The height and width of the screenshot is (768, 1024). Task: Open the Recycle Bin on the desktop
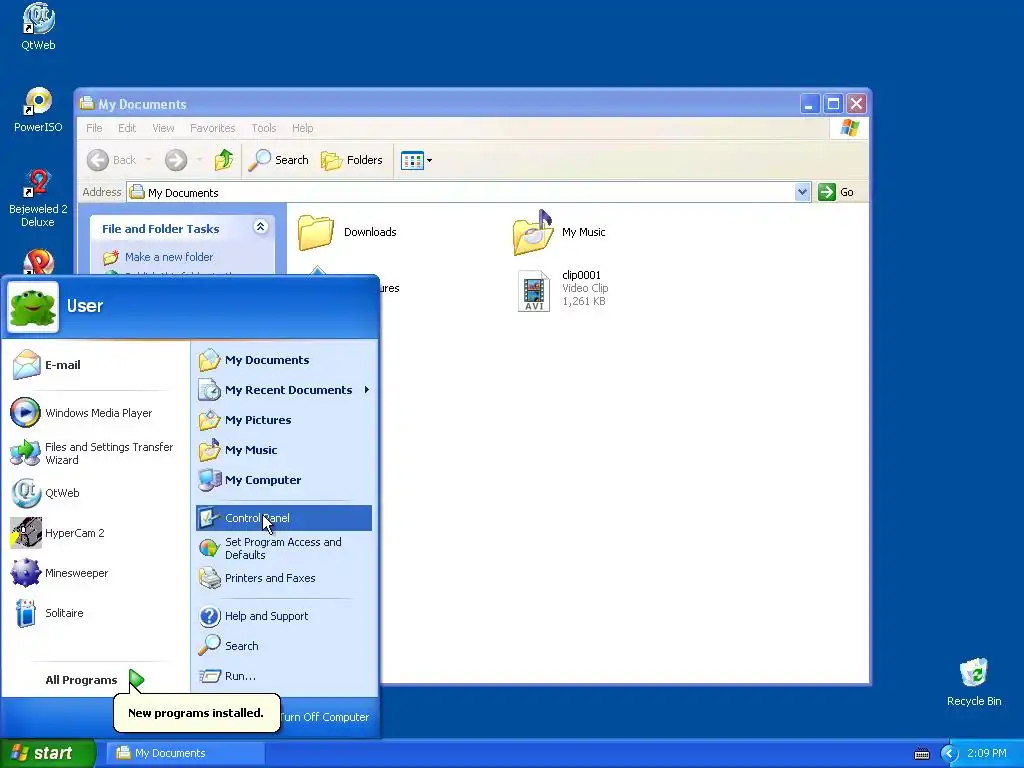click(974, 682)
